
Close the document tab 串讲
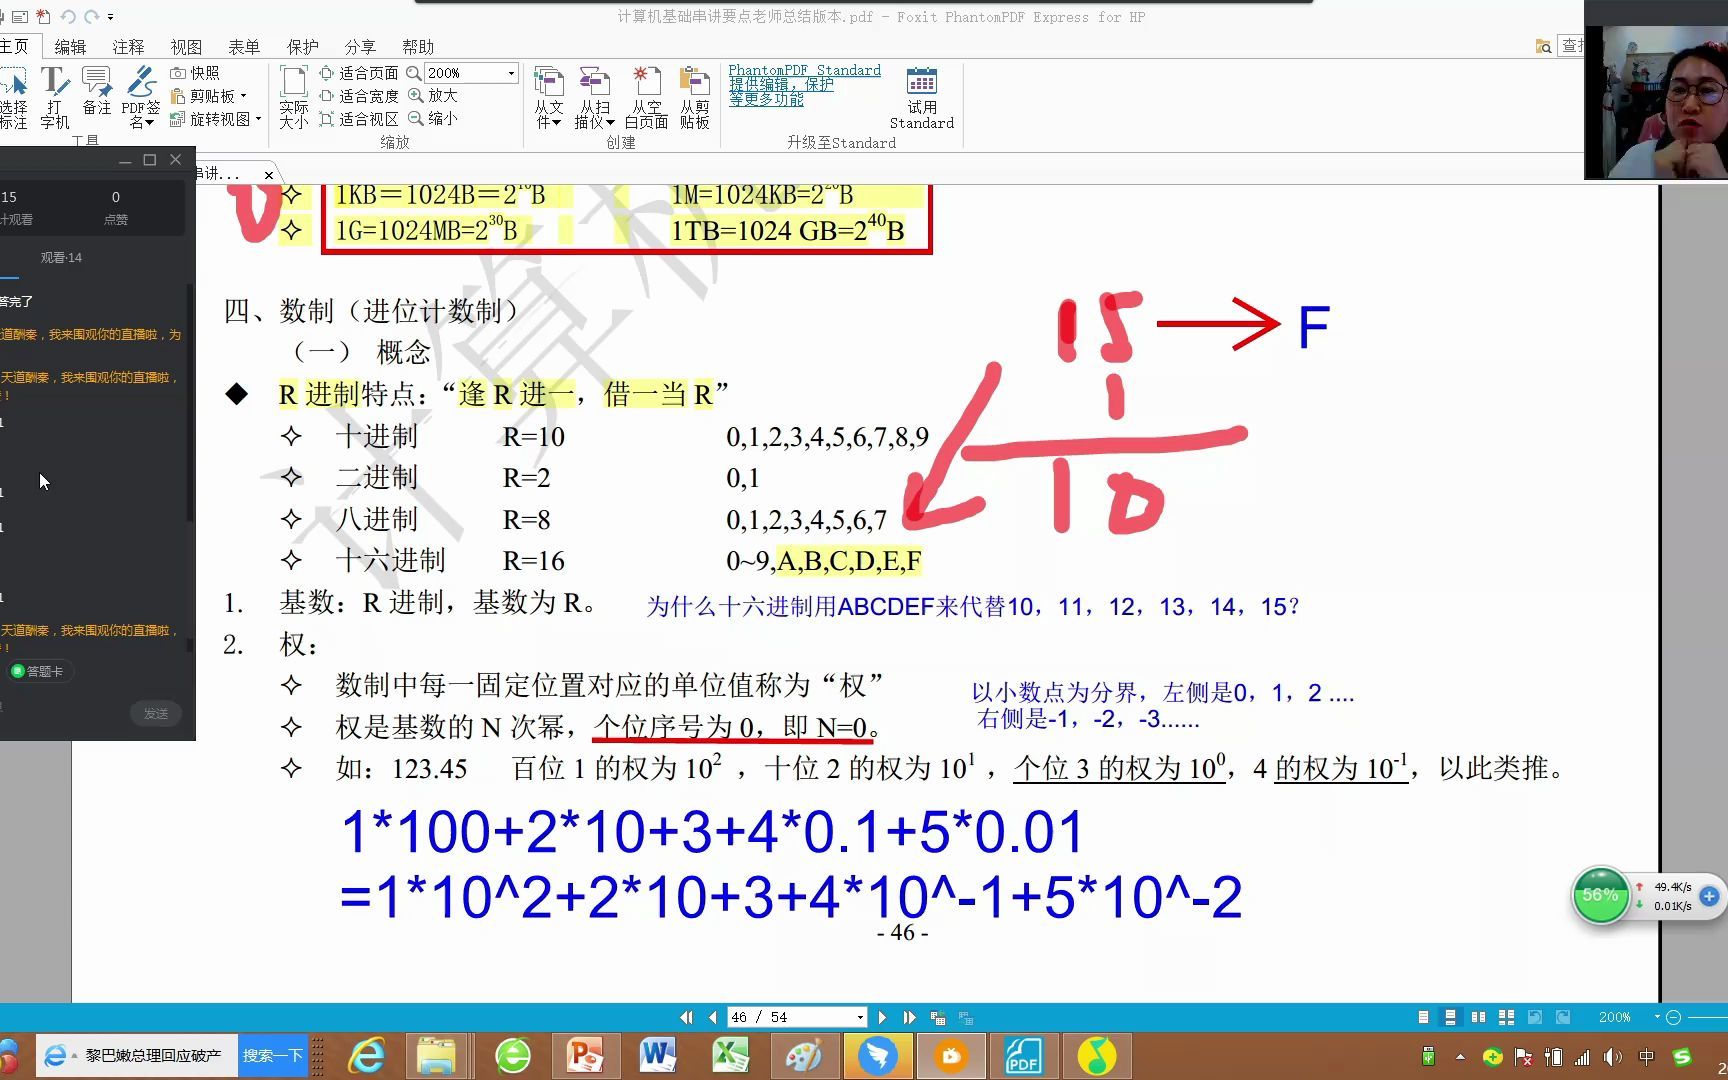[268, 175]
